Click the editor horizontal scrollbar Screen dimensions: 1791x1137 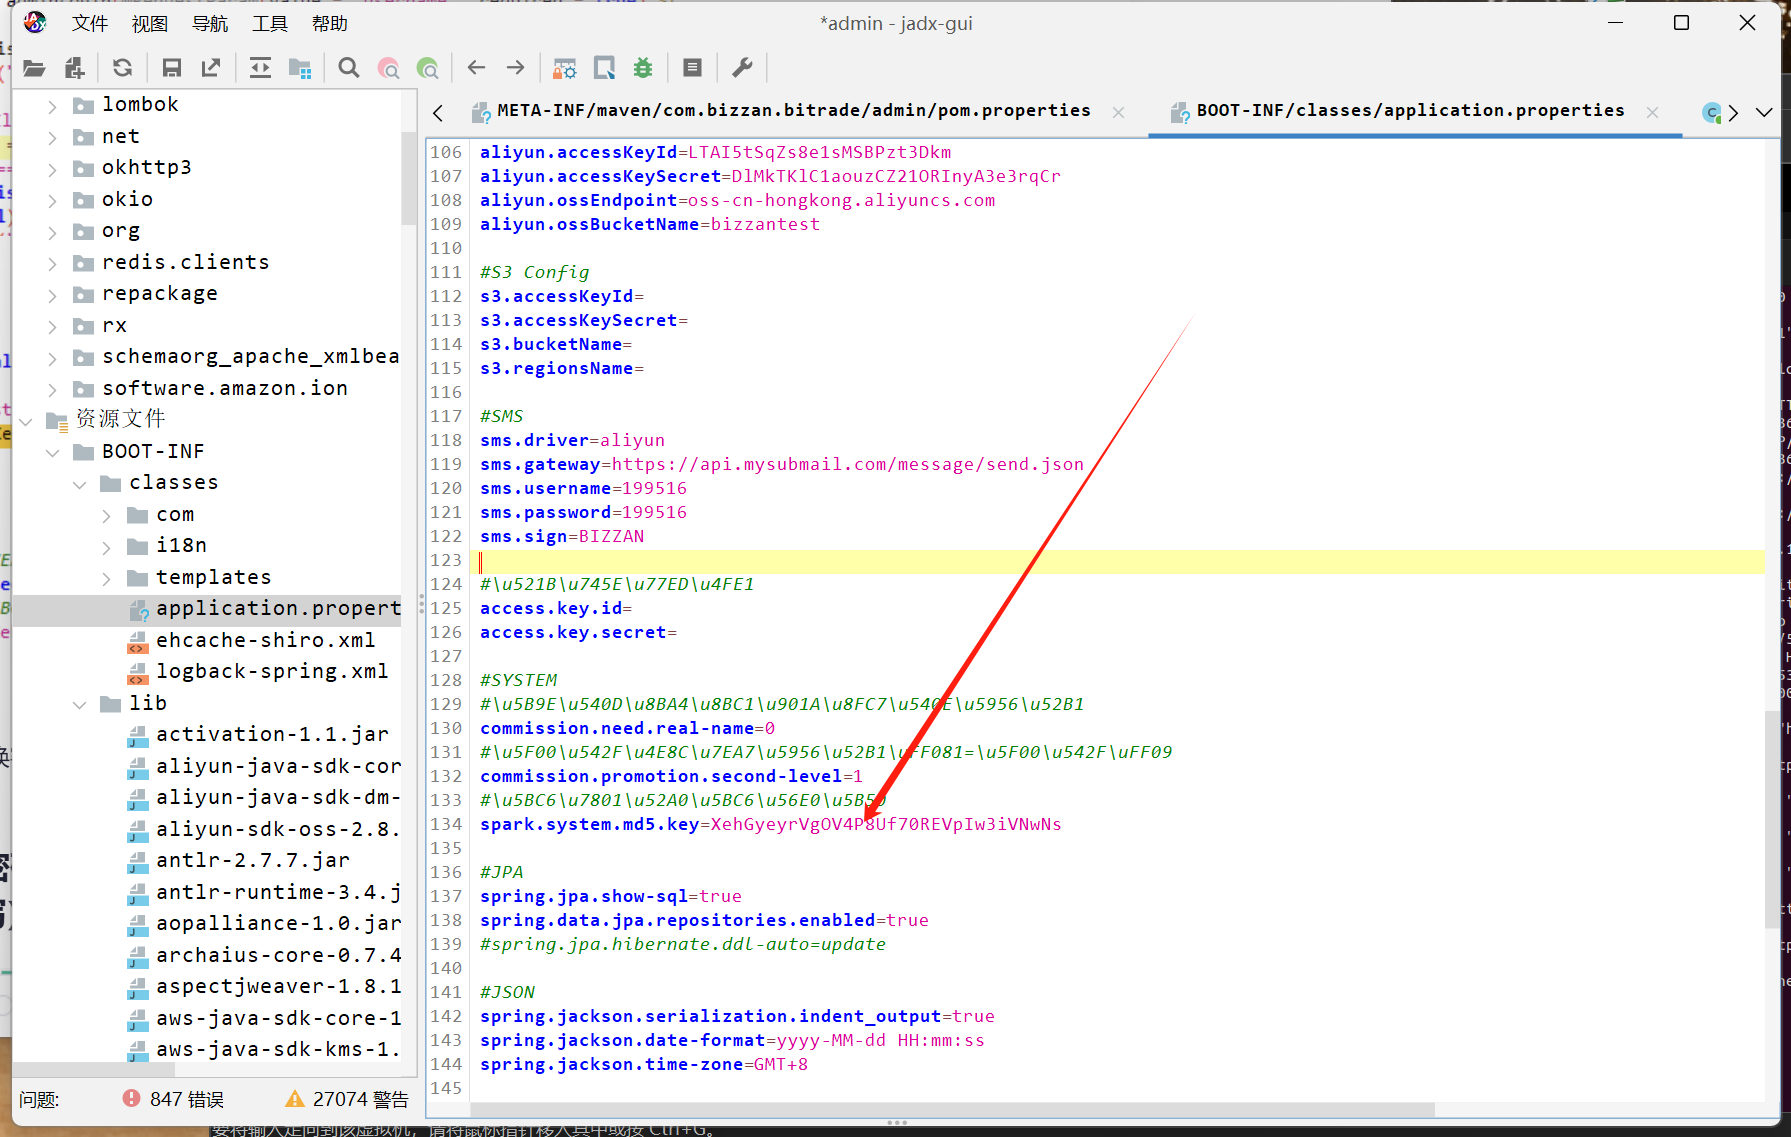952,1110
